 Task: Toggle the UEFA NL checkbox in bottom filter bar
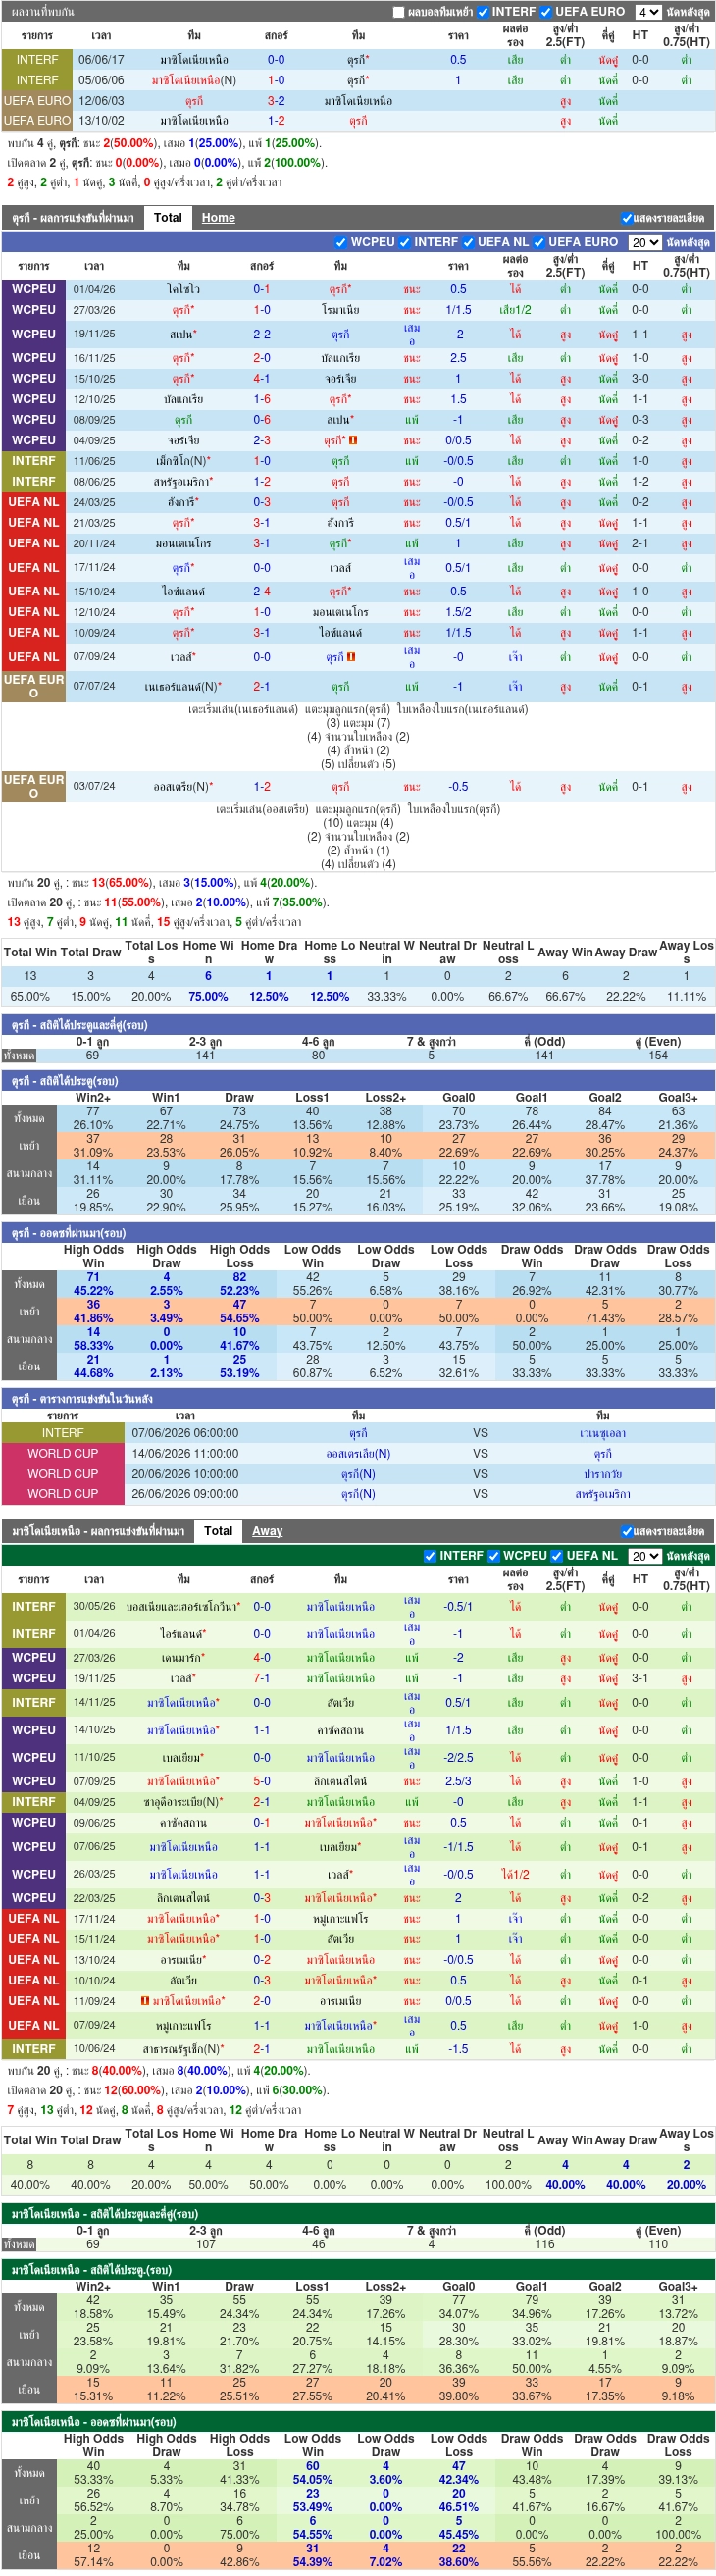557,1556
